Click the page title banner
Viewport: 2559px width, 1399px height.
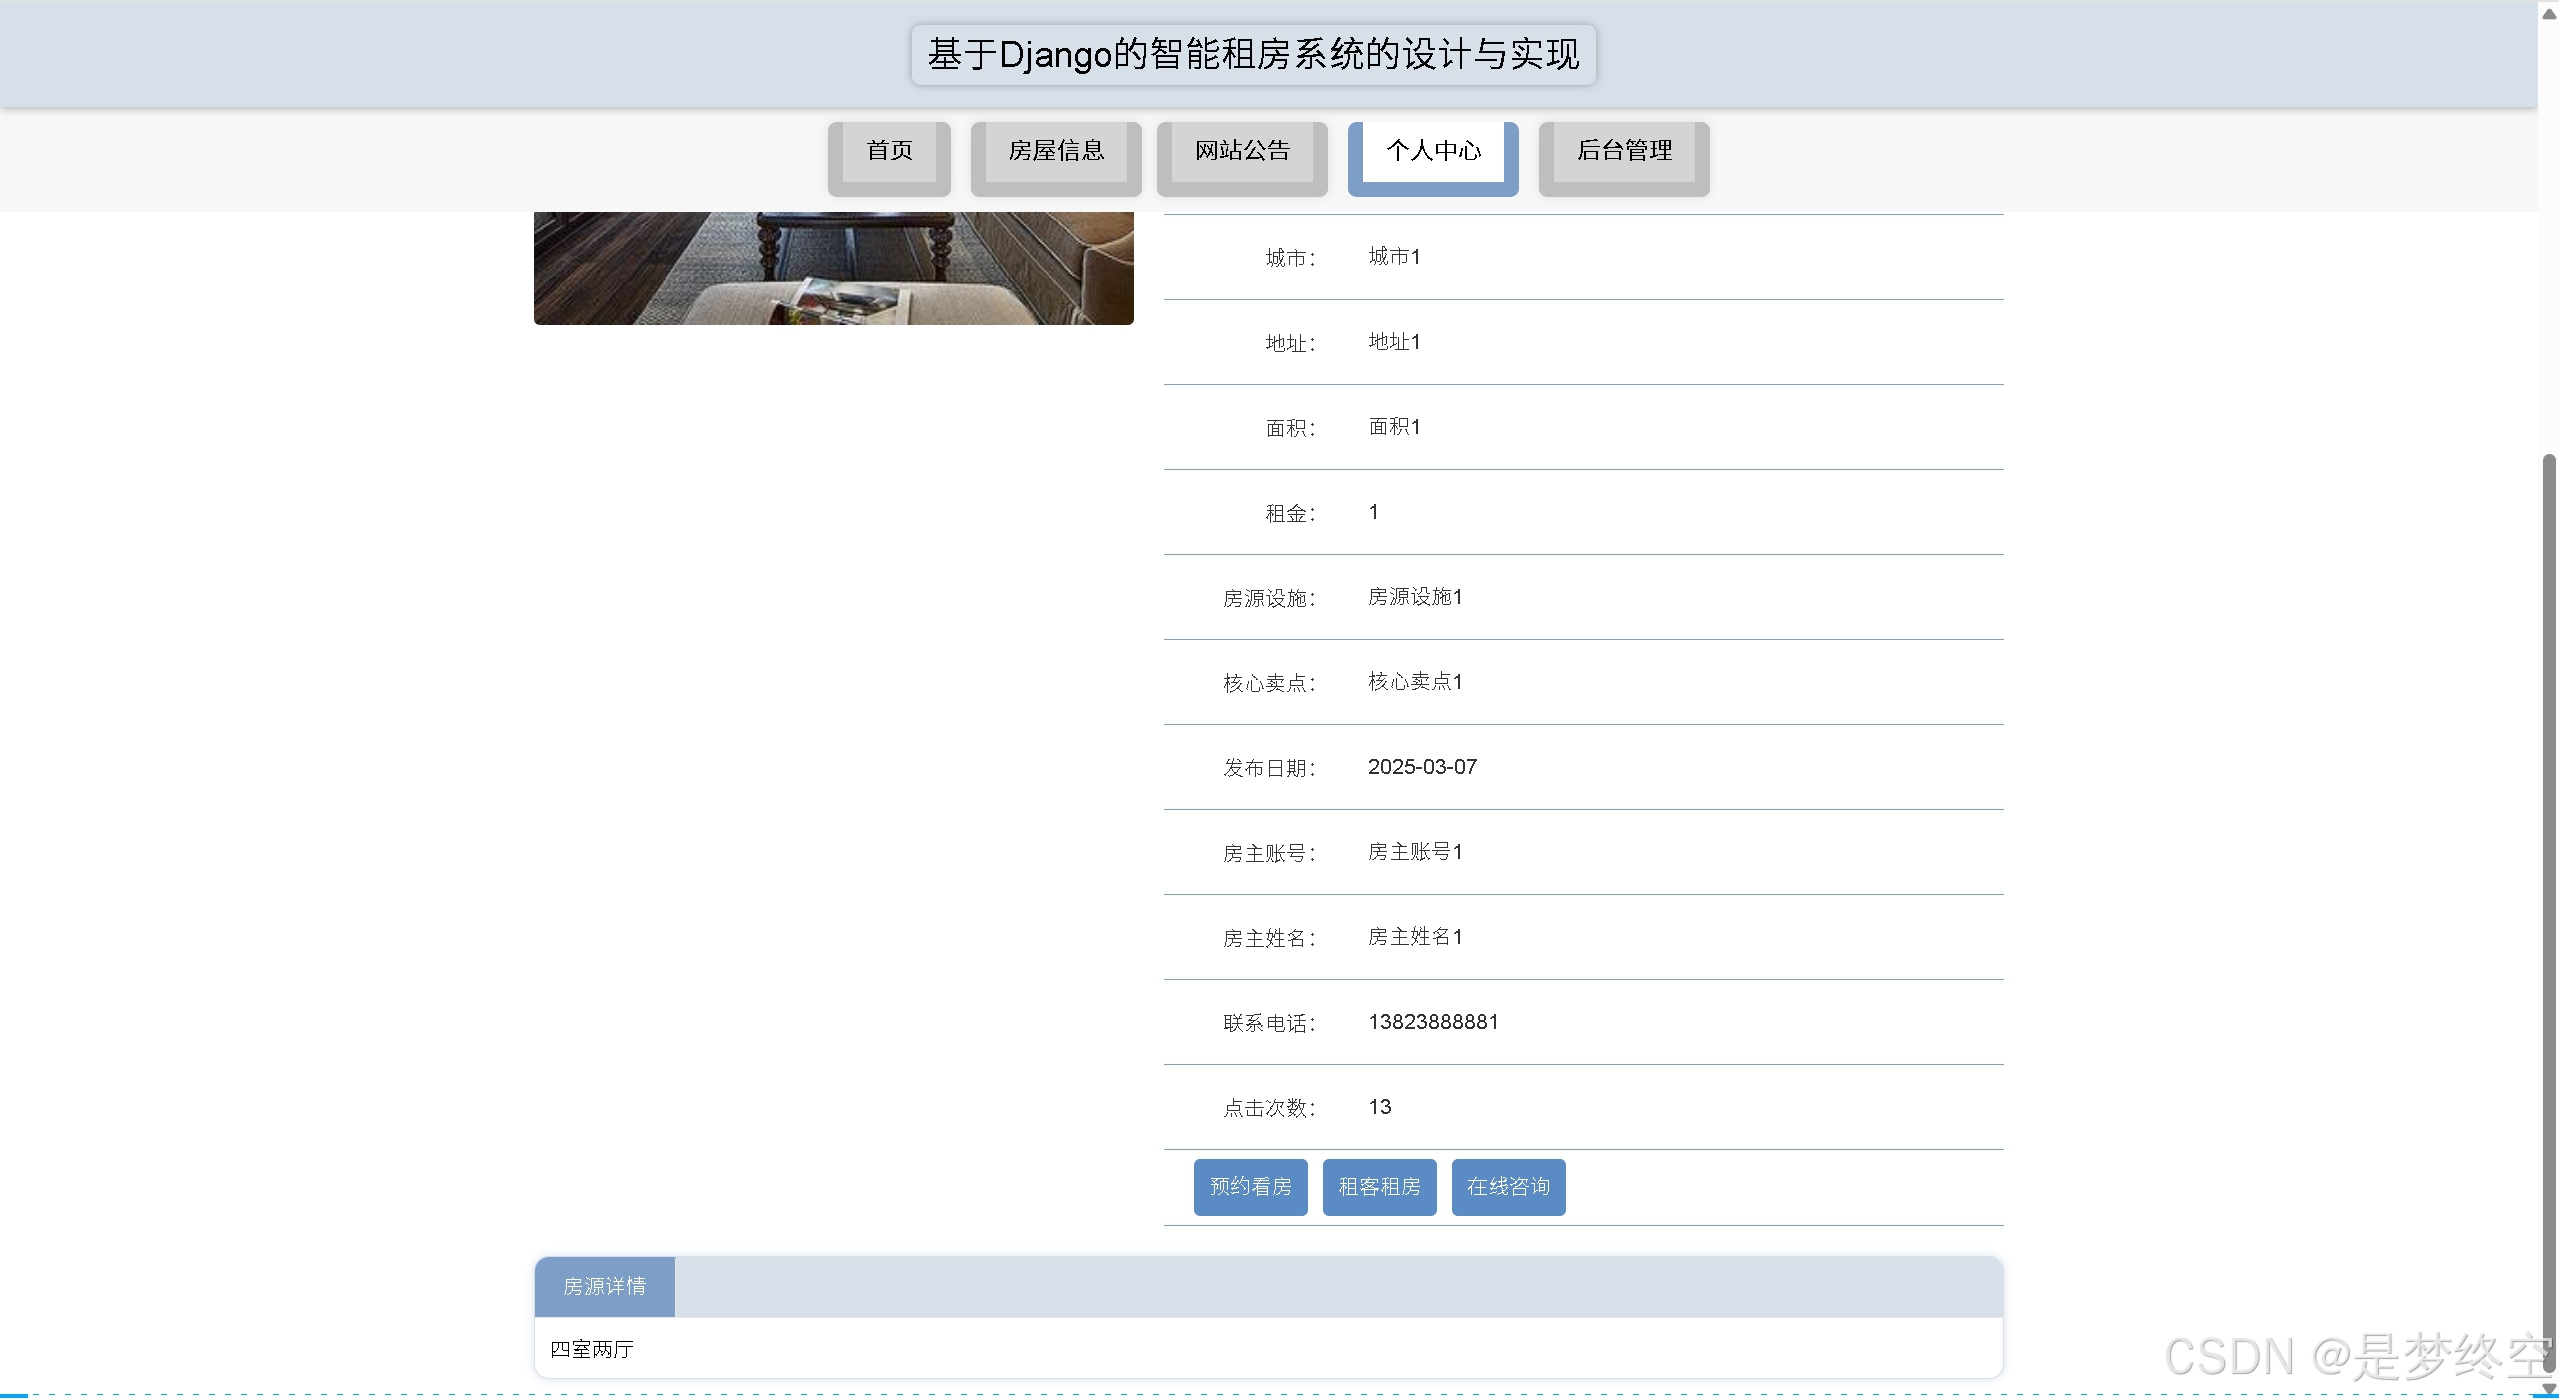(1253, 55)
